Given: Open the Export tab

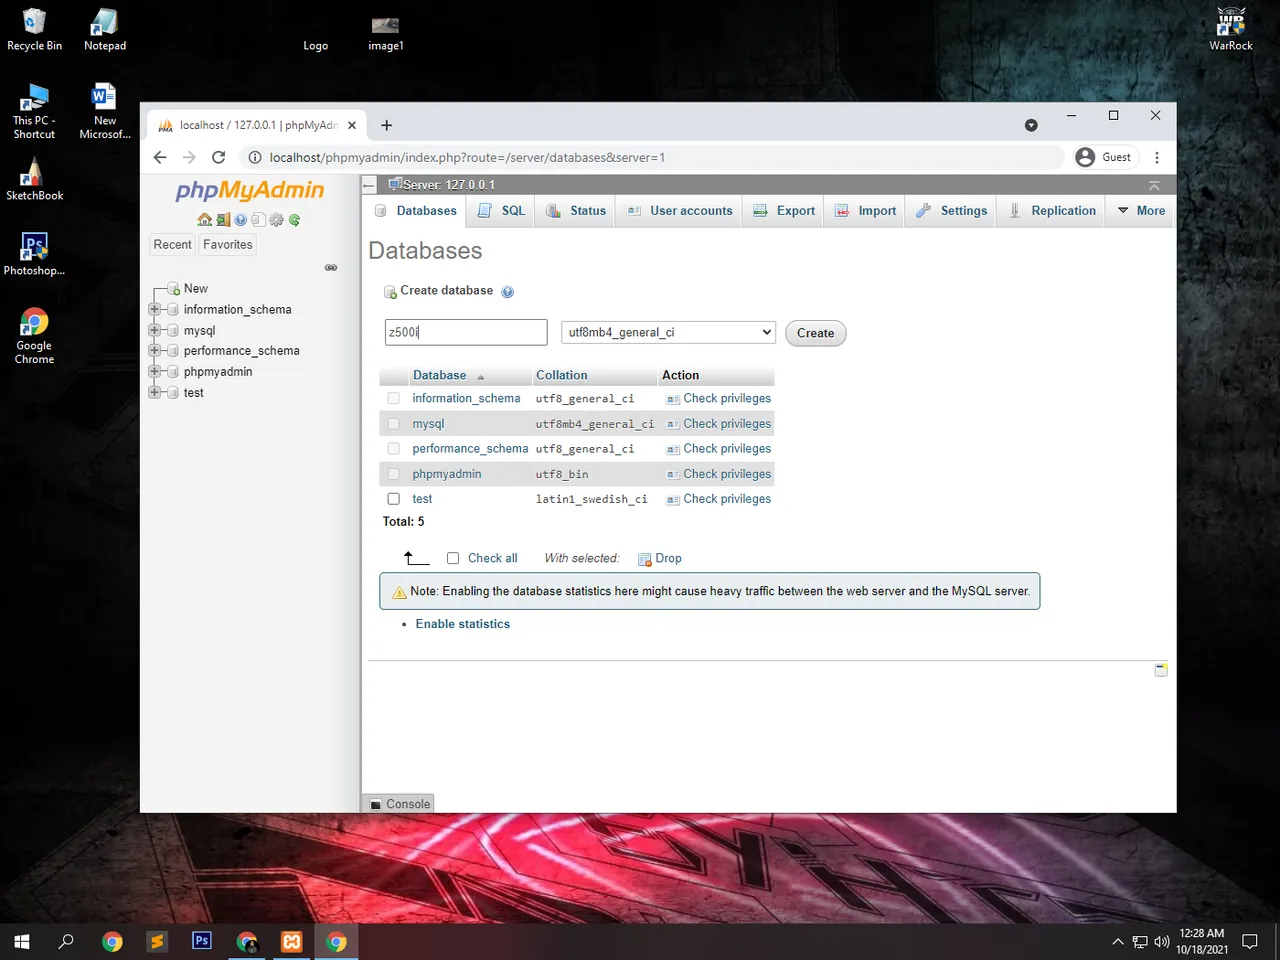Looking at the screenshot, I should (784, 211).
